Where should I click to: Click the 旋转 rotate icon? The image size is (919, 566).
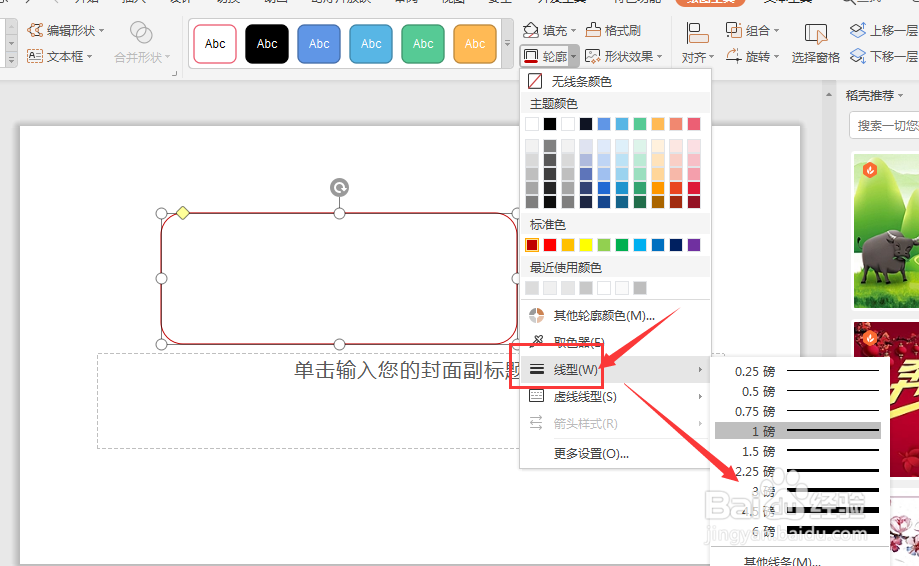tap(734, 56)
